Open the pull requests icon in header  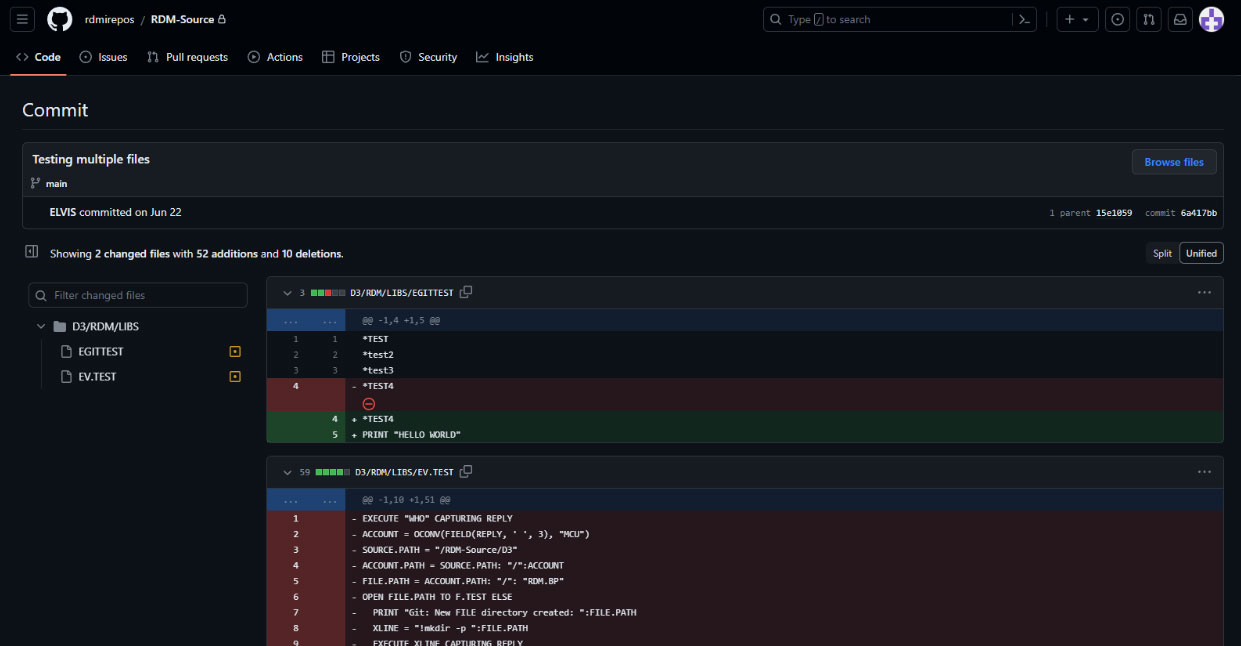(x=1149, y=19)
